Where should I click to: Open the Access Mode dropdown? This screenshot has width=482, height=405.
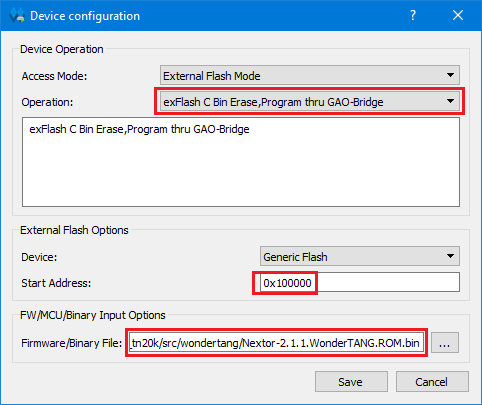click(x=310, y=75)
